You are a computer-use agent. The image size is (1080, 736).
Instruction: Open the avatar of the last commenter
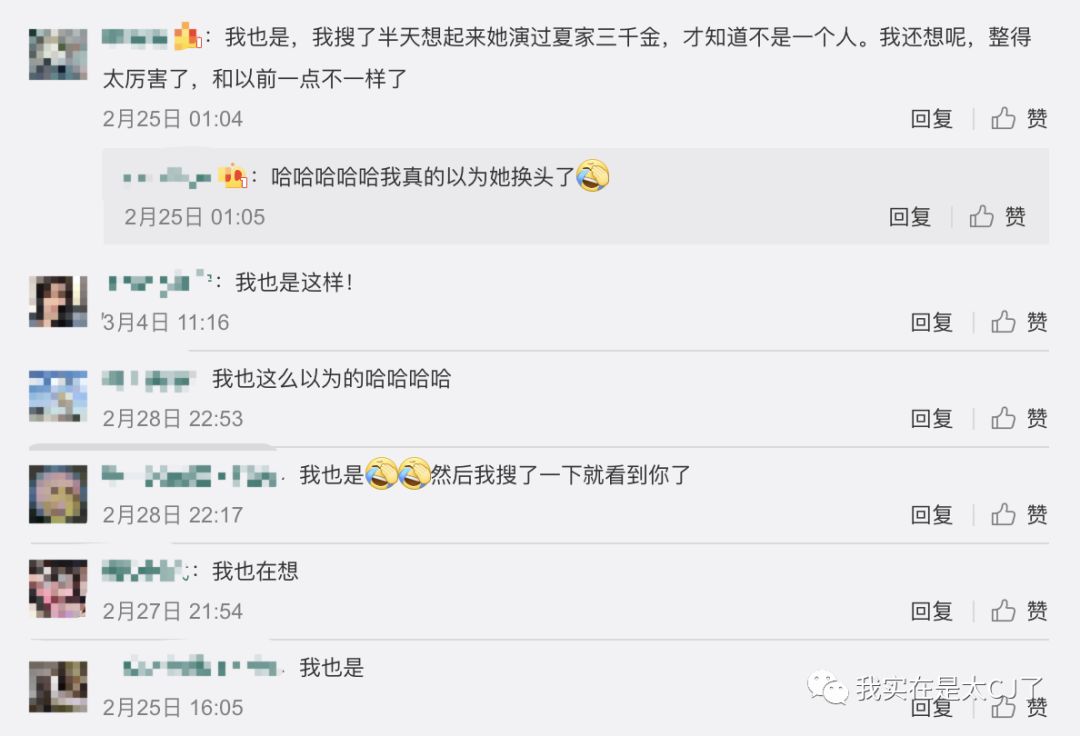tap(57, 686)
